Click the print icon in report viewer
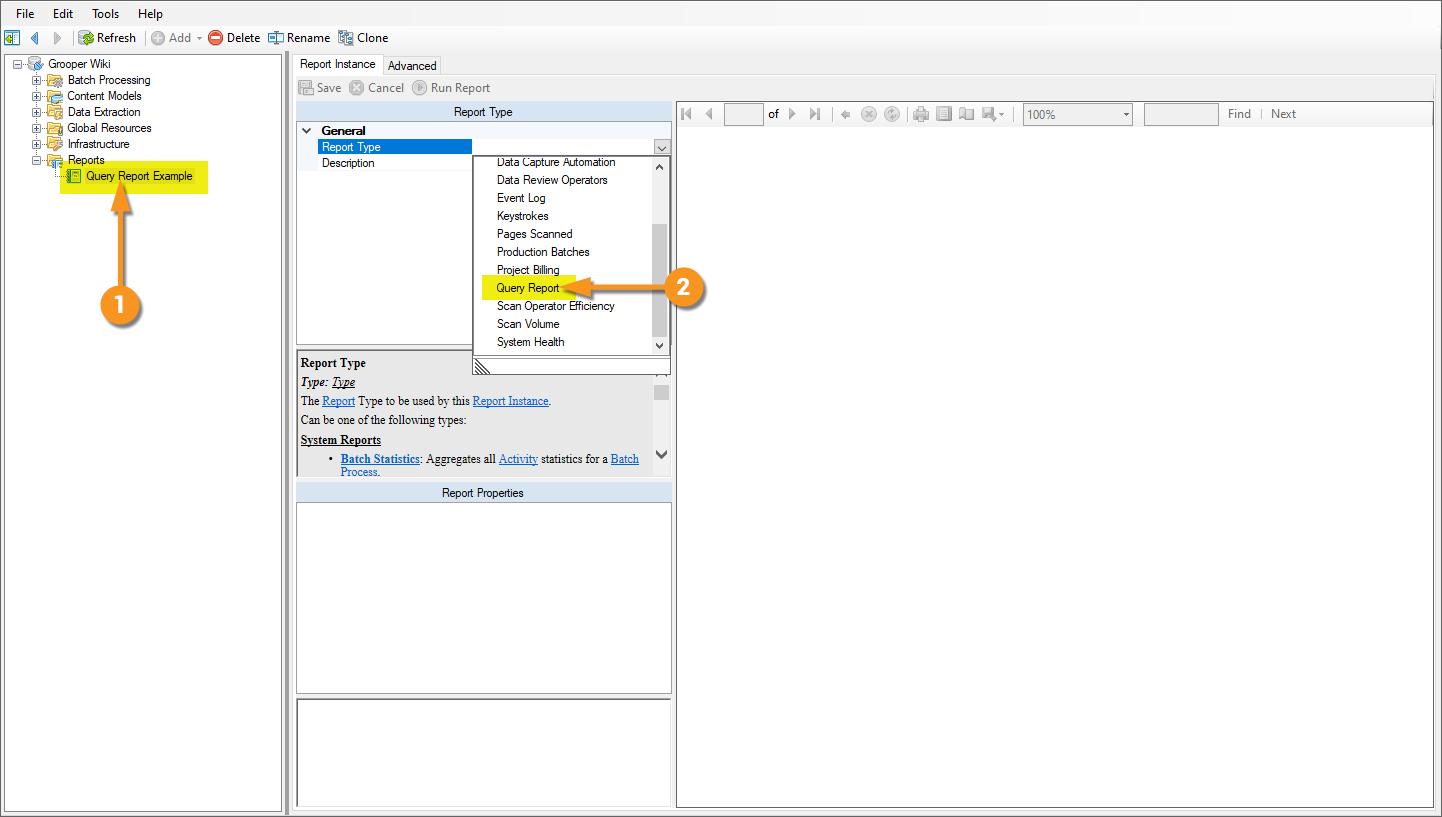1442x817 pixels. coord(921,114)
